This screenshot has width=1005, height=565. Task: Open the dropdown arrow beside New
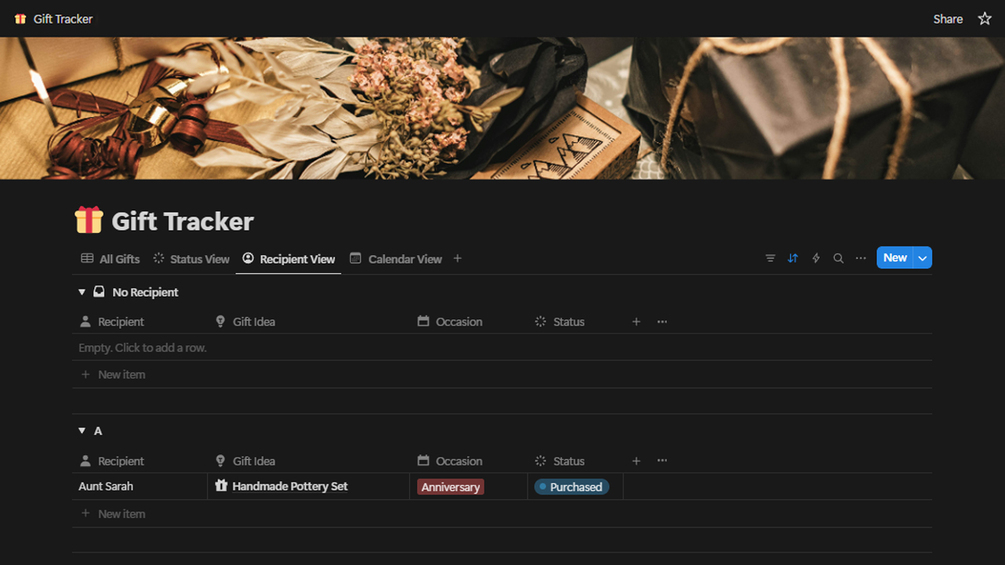[x=922, y=258]
